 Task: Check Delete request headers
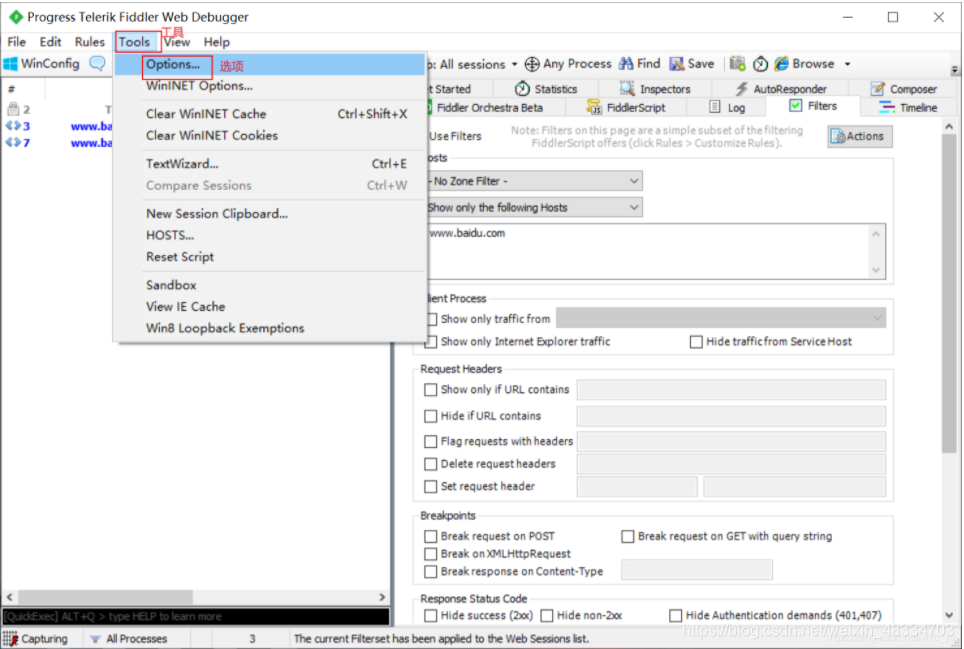point(430,464)
